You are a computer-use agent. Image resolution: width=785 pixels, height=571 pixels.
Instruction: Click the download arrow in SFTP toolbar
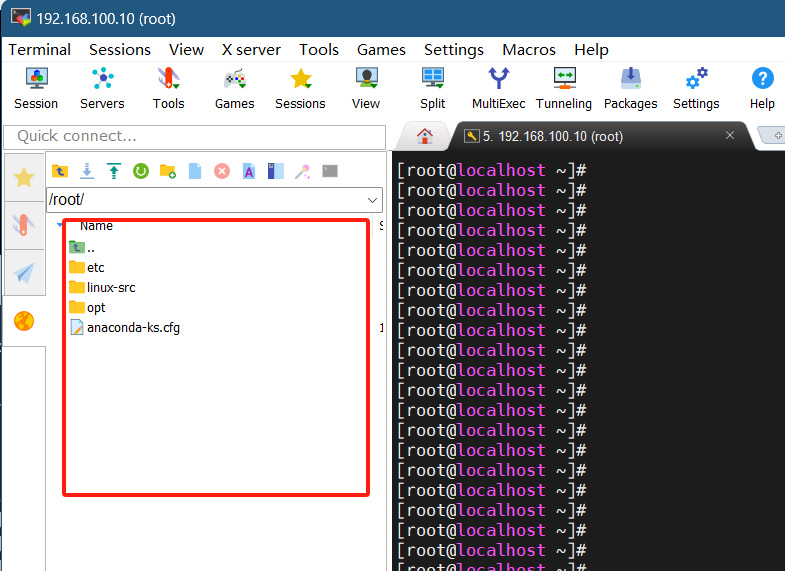87,172
